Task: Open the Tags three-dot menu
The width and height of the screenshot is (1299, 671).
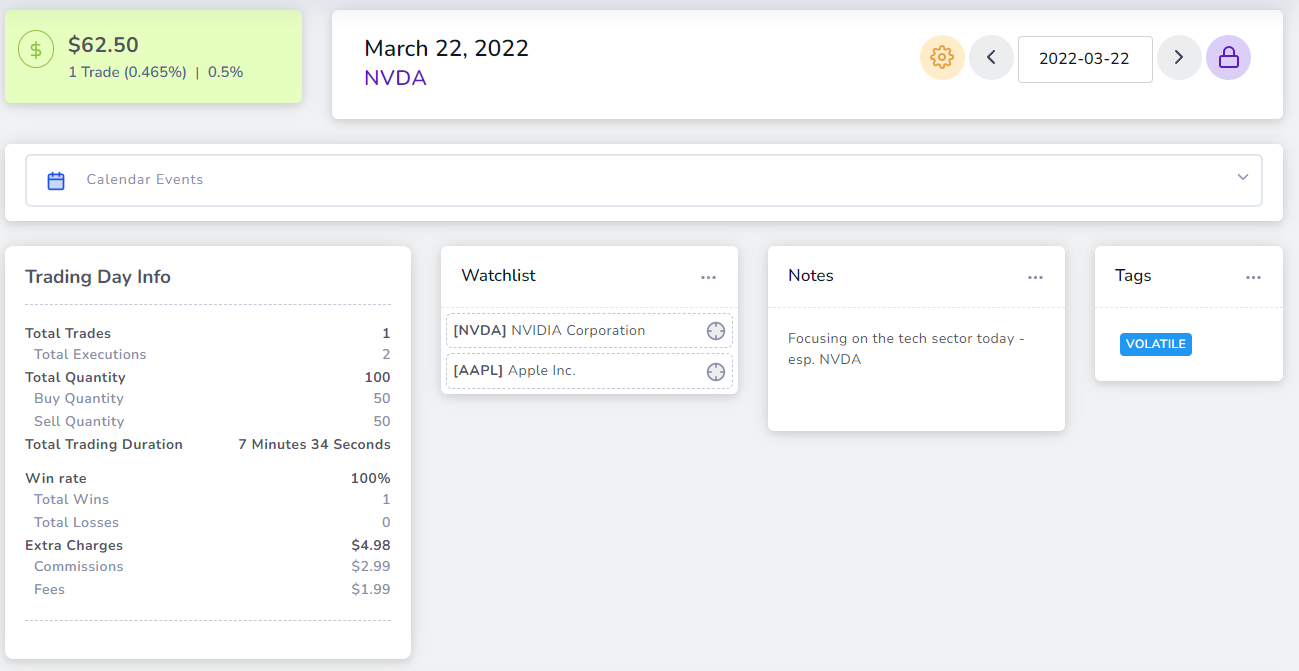Action: point(1253,277)
